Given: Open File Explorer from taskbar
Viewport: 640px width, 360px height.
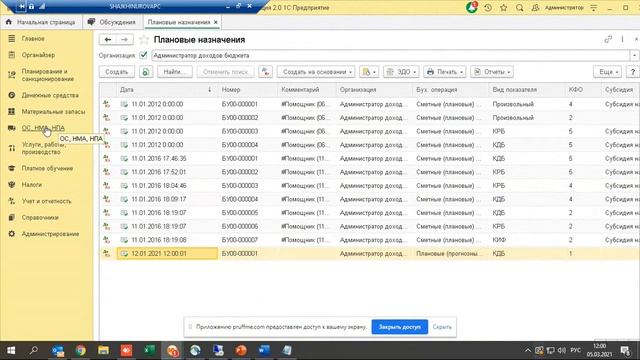Looking at the screenshot, I should [103, 350].
